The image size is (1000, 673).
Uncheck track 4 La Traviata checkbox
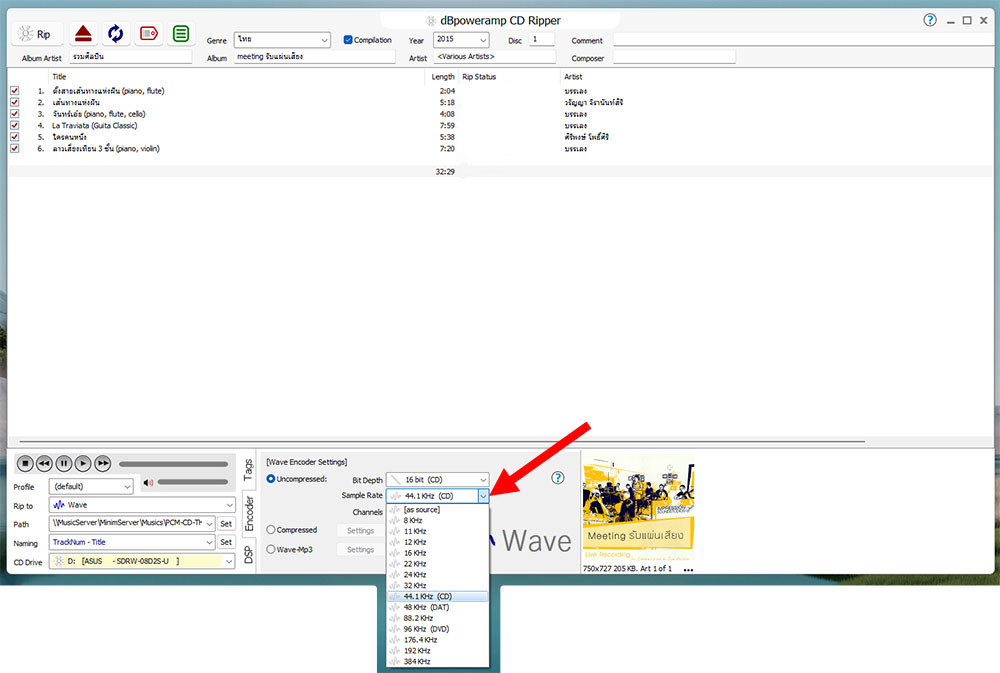[14, 126]
